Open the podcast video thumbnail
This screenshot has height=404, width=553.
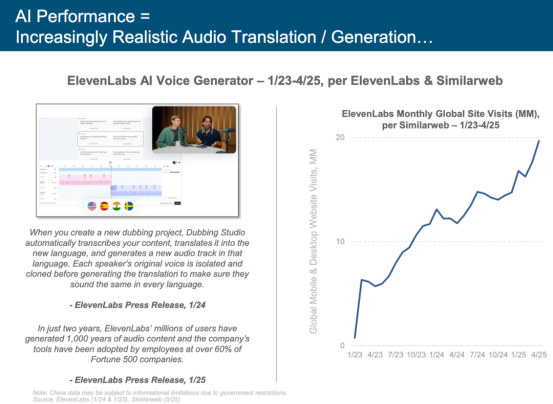tap(194, 129)
